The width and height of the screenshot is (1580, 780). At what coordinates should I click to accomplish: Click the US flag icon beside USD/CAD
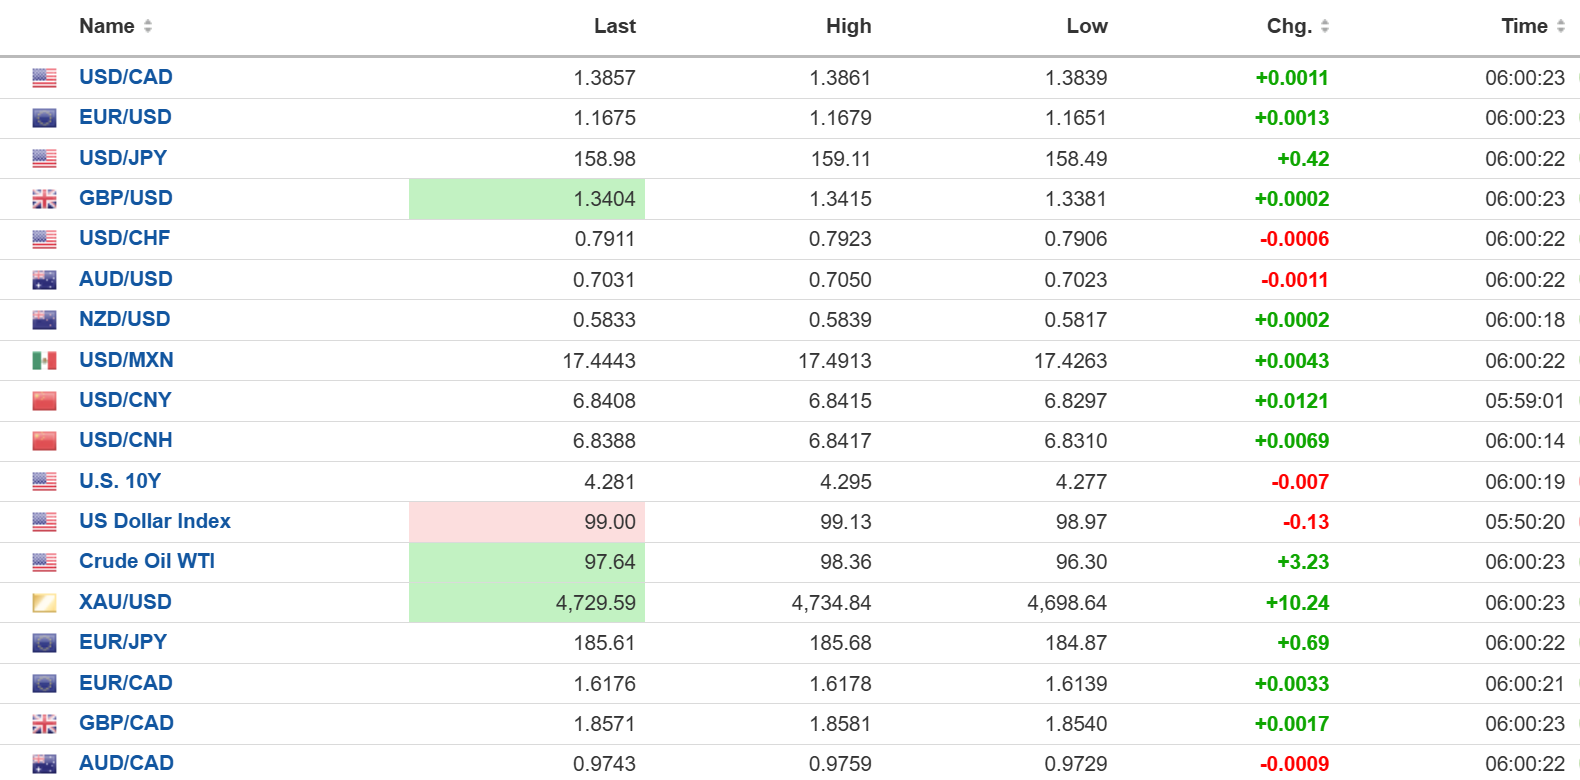click(44, 78)
